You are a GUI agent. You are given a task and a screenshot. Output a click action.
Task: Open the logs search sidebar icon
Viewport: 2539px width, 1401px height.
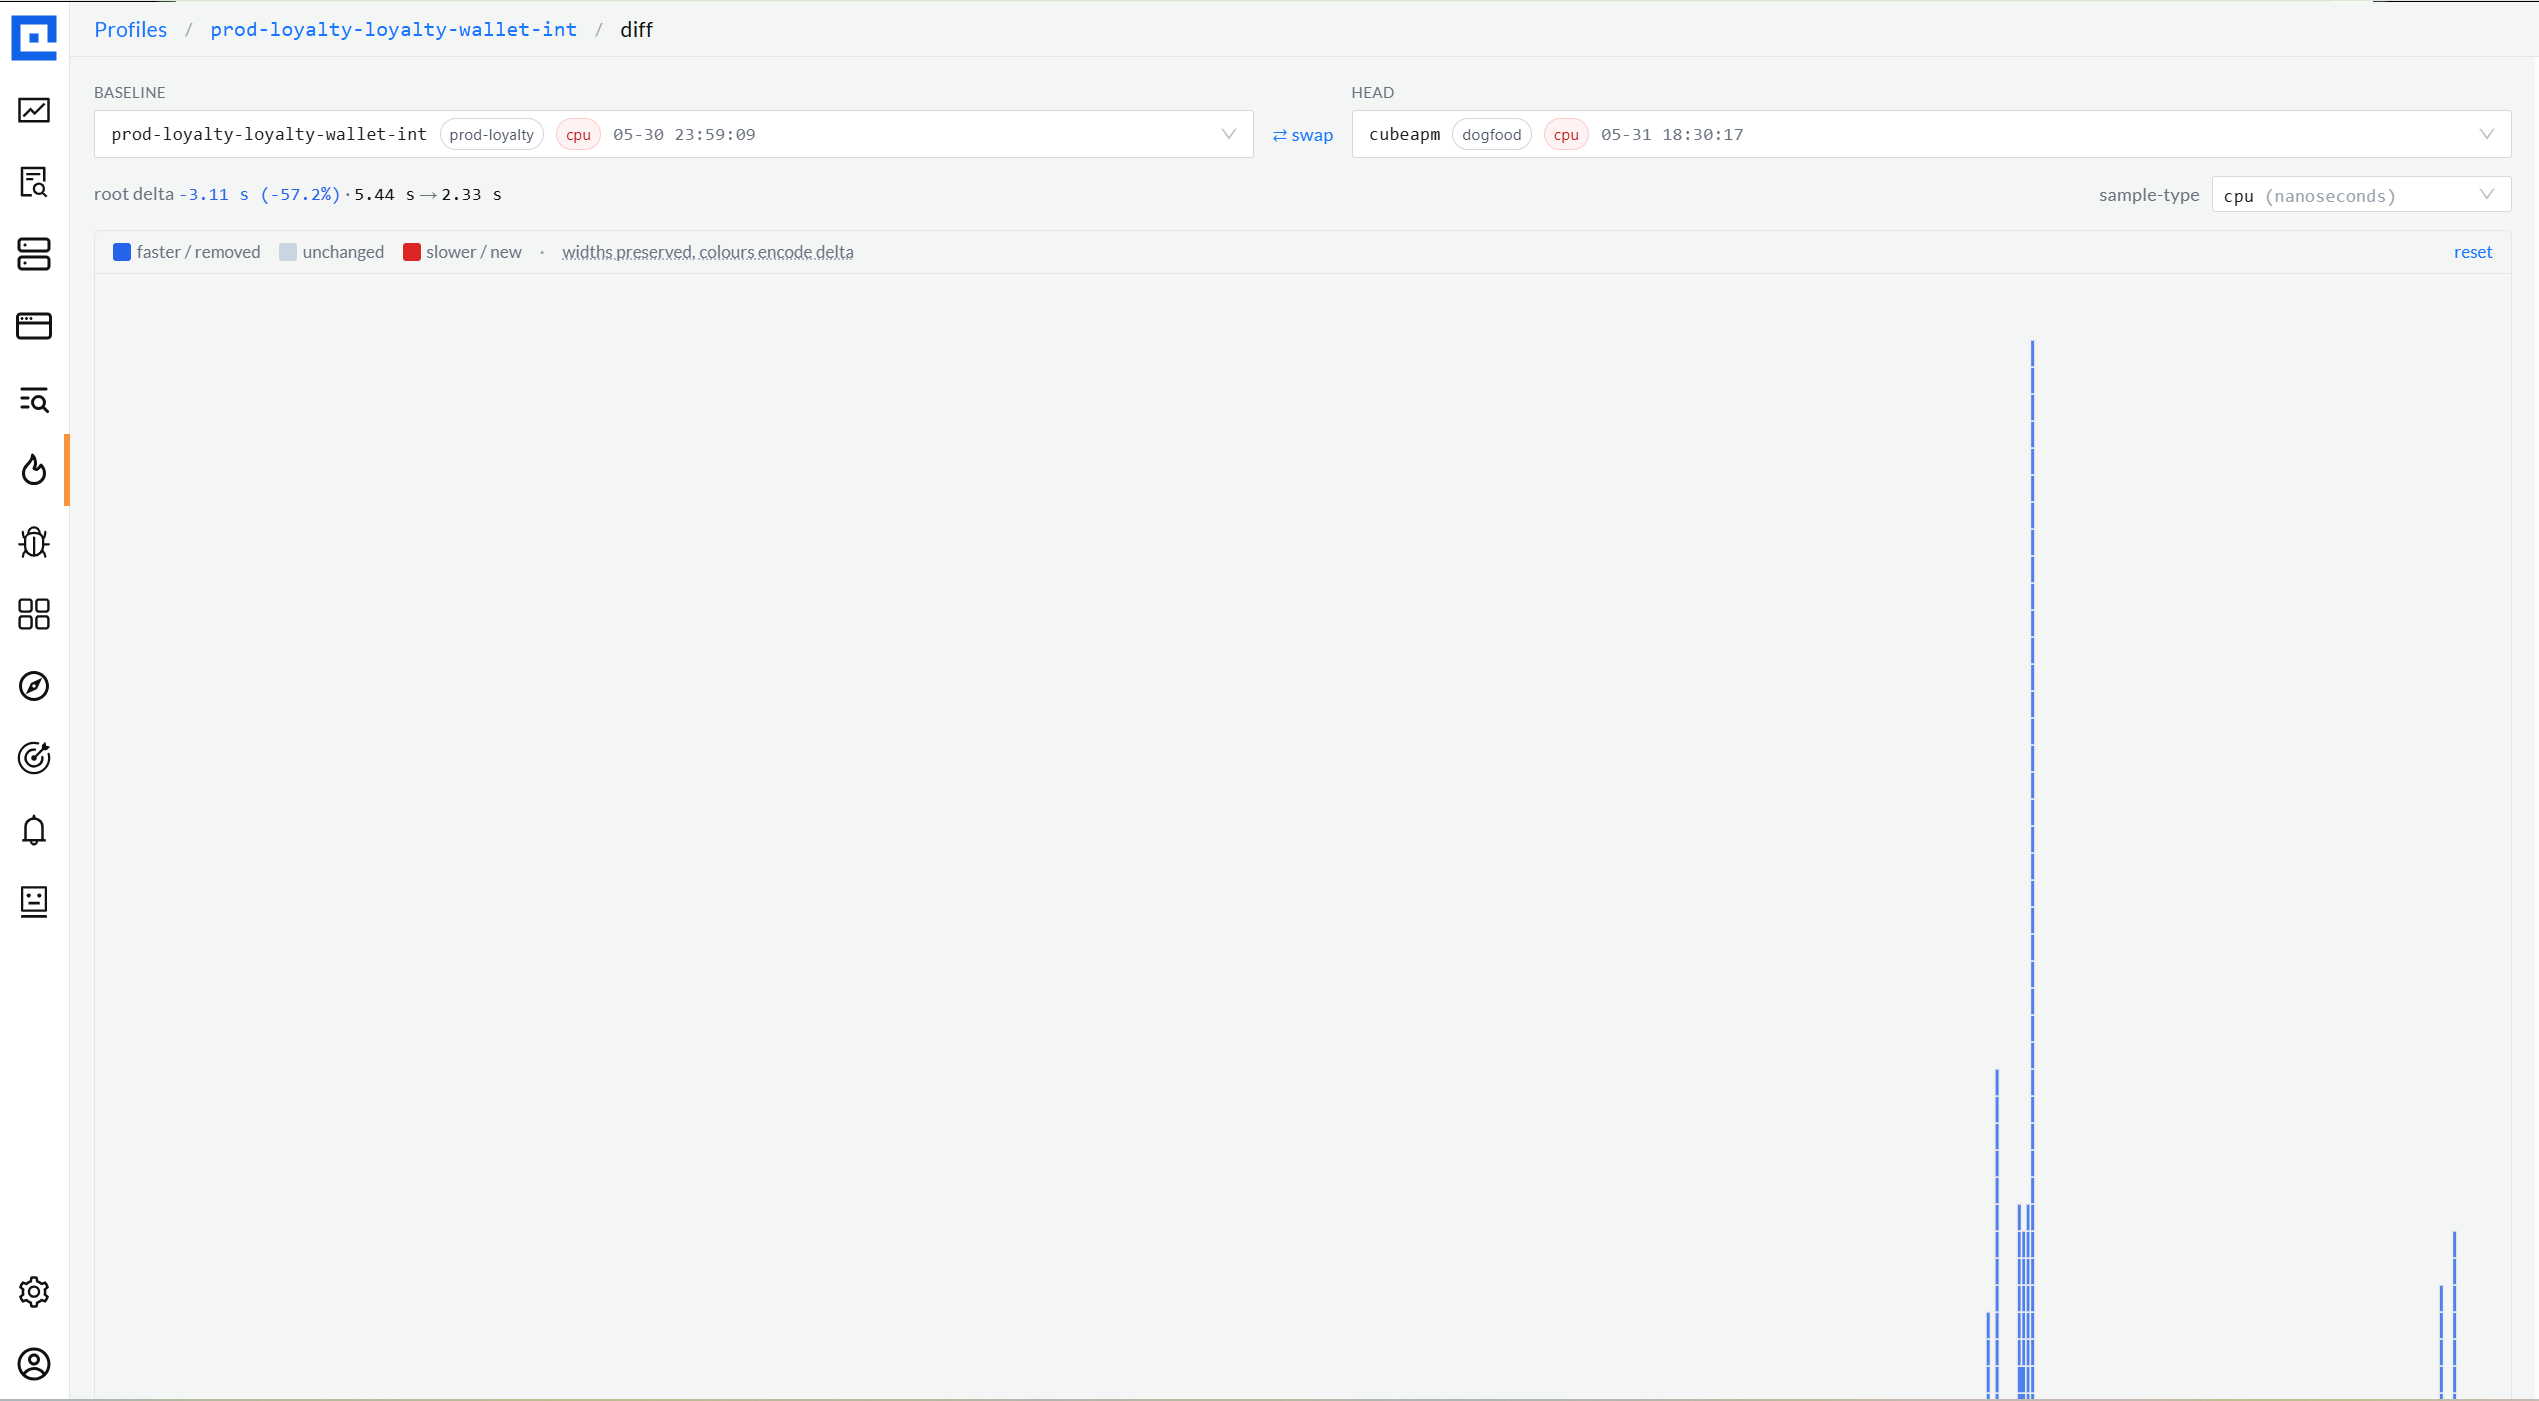pyautogui.click(x=34, y=400)
